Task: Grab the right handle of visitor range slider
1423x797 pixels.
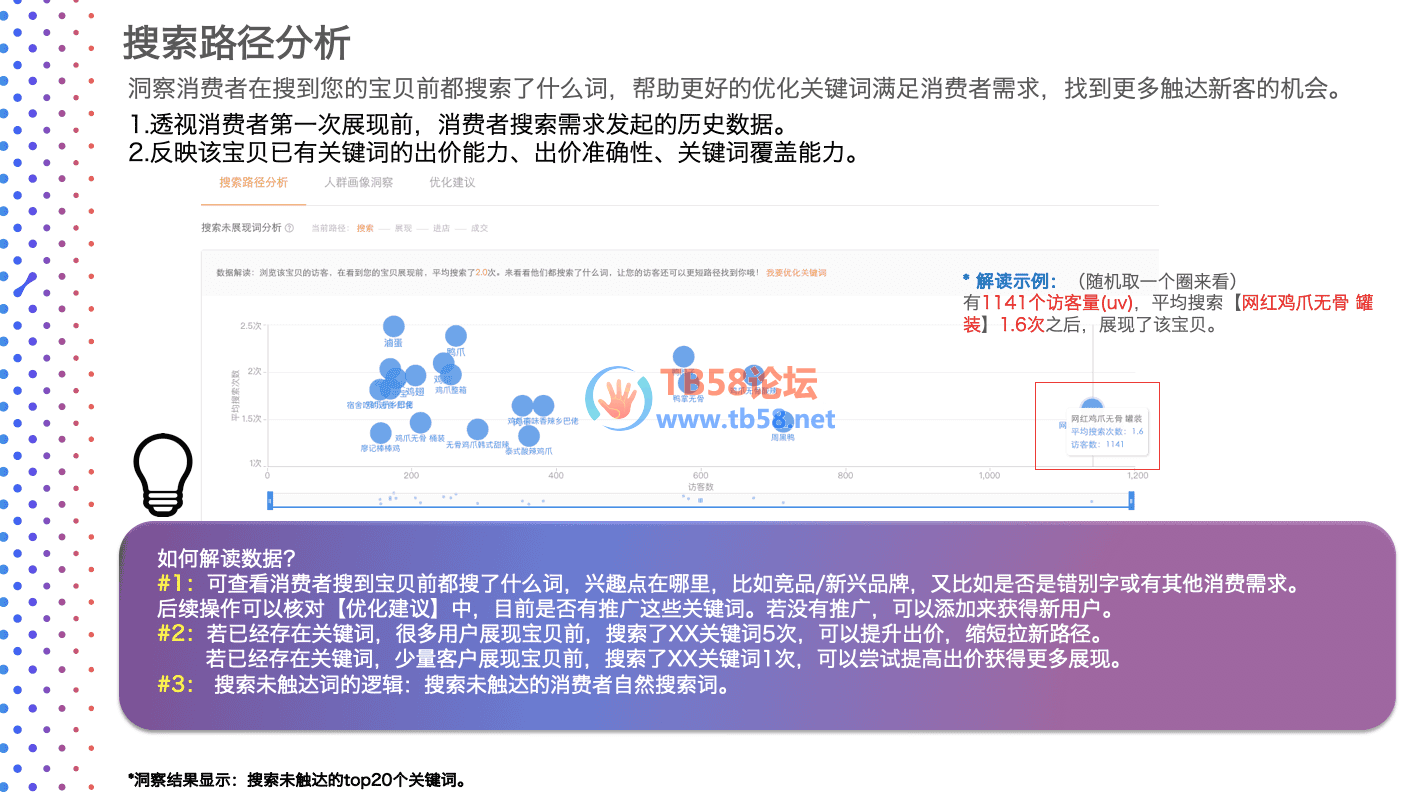Action: [x=1131, y=501]
